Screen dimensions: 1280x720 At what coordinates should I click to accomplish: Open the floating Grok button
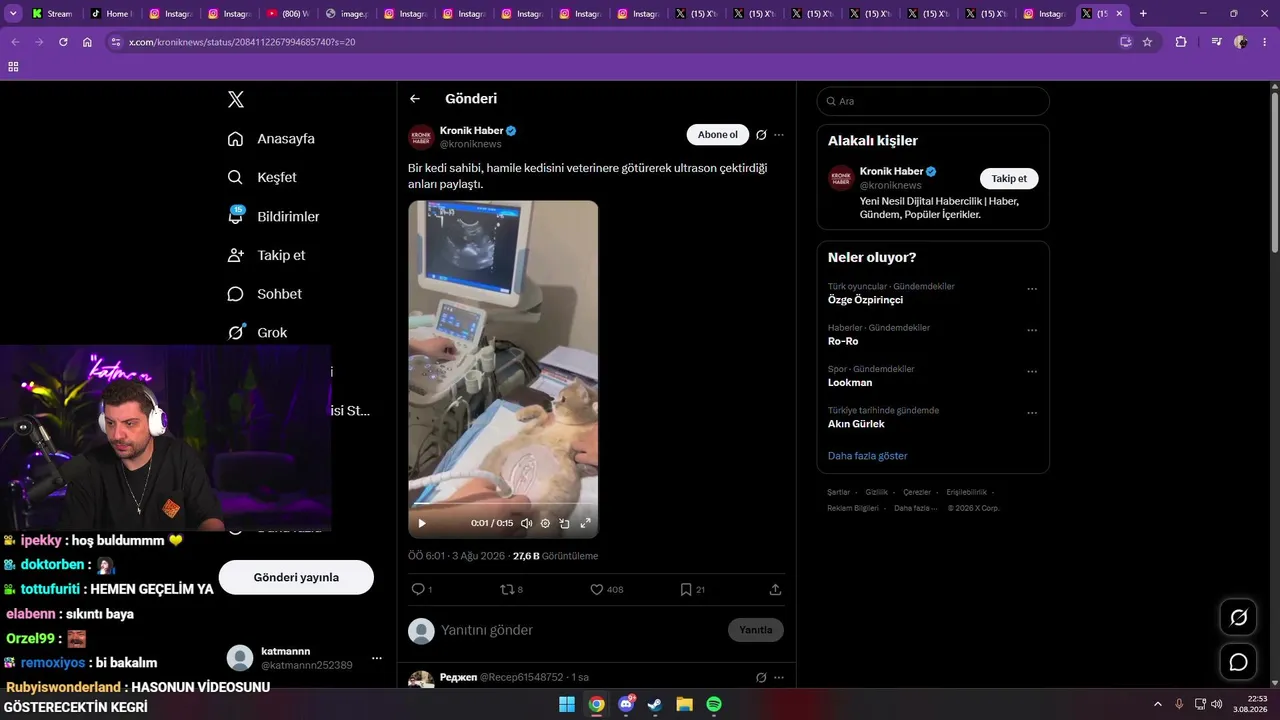[1238, 617]
